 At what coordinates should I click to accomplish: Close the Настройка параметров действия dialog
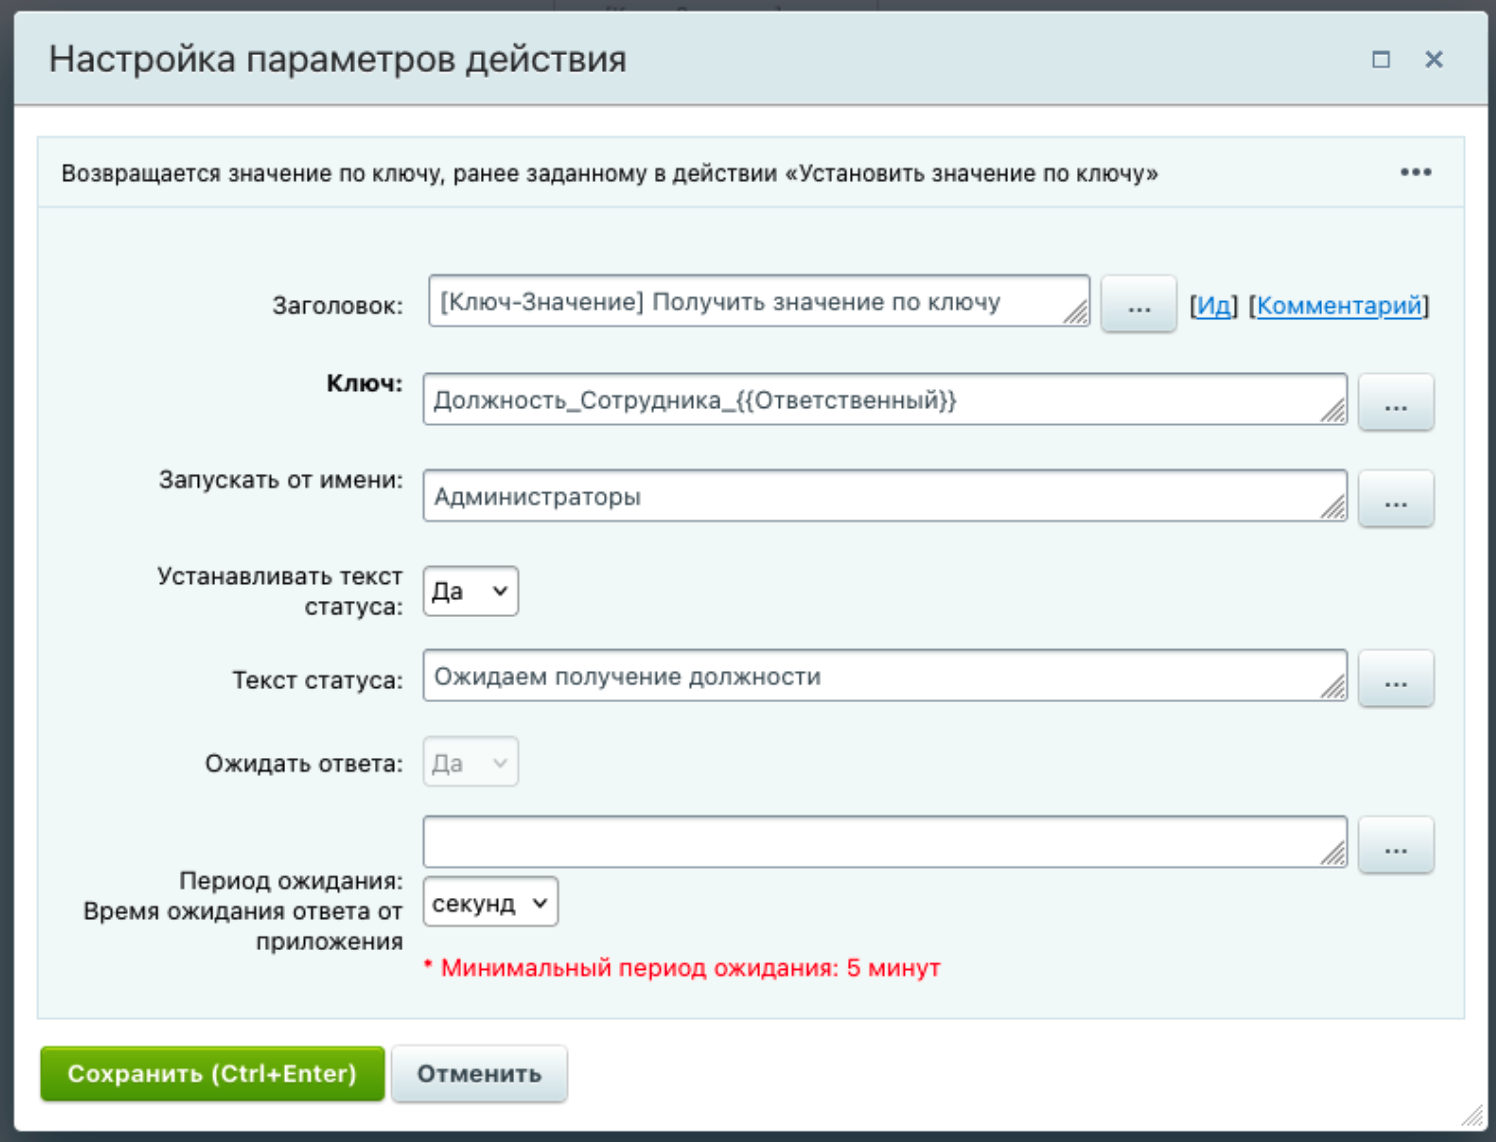(x=1433, y=60)
